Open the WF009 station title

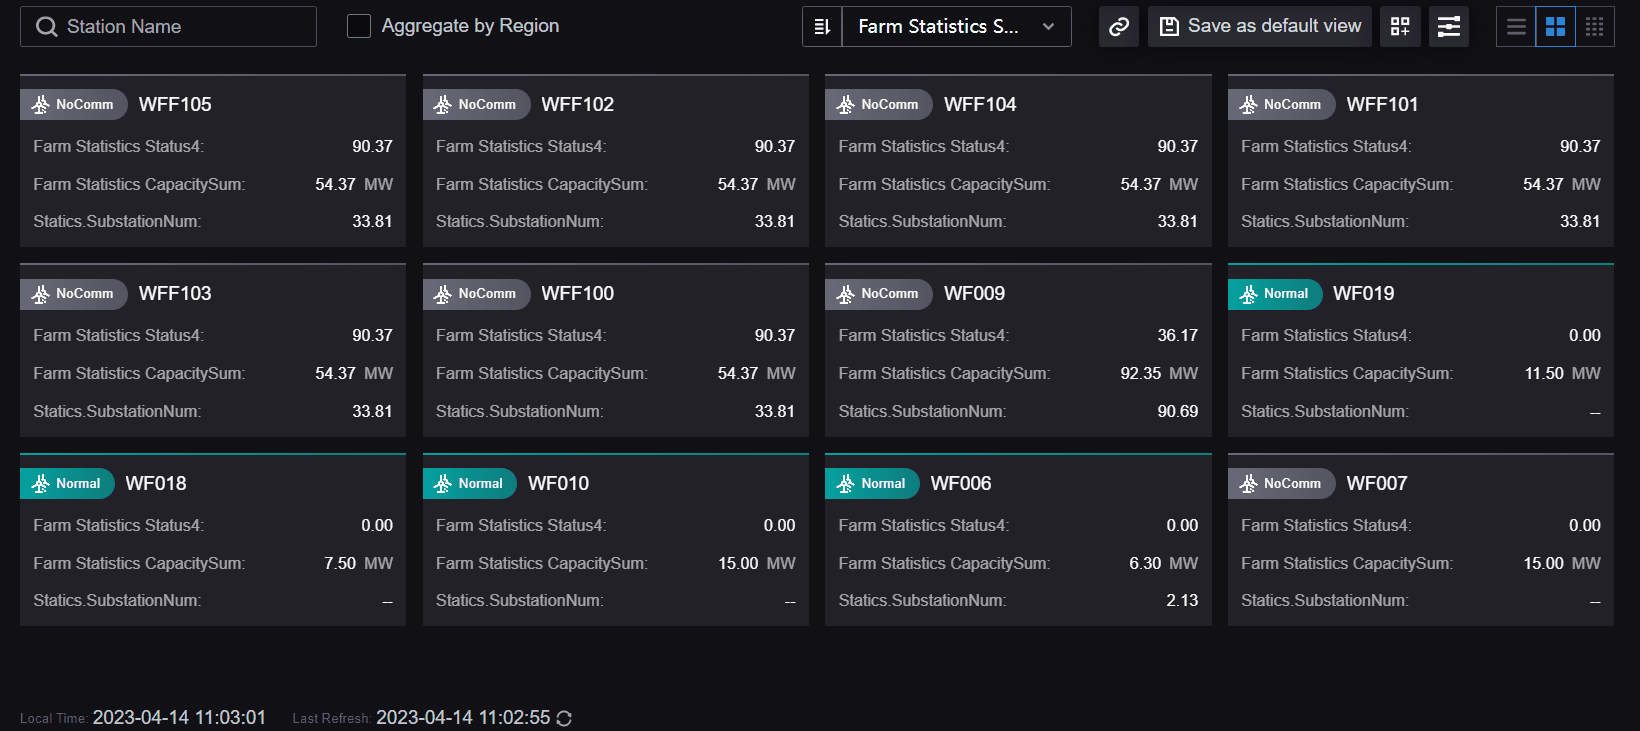pos(974,294)
